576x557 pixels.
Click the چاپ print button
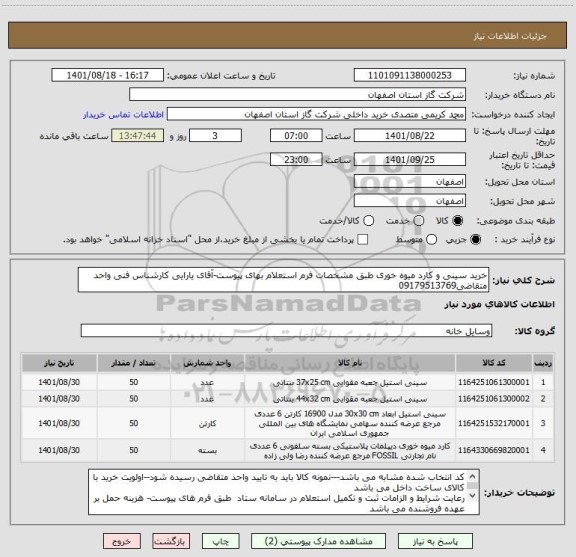221,542
